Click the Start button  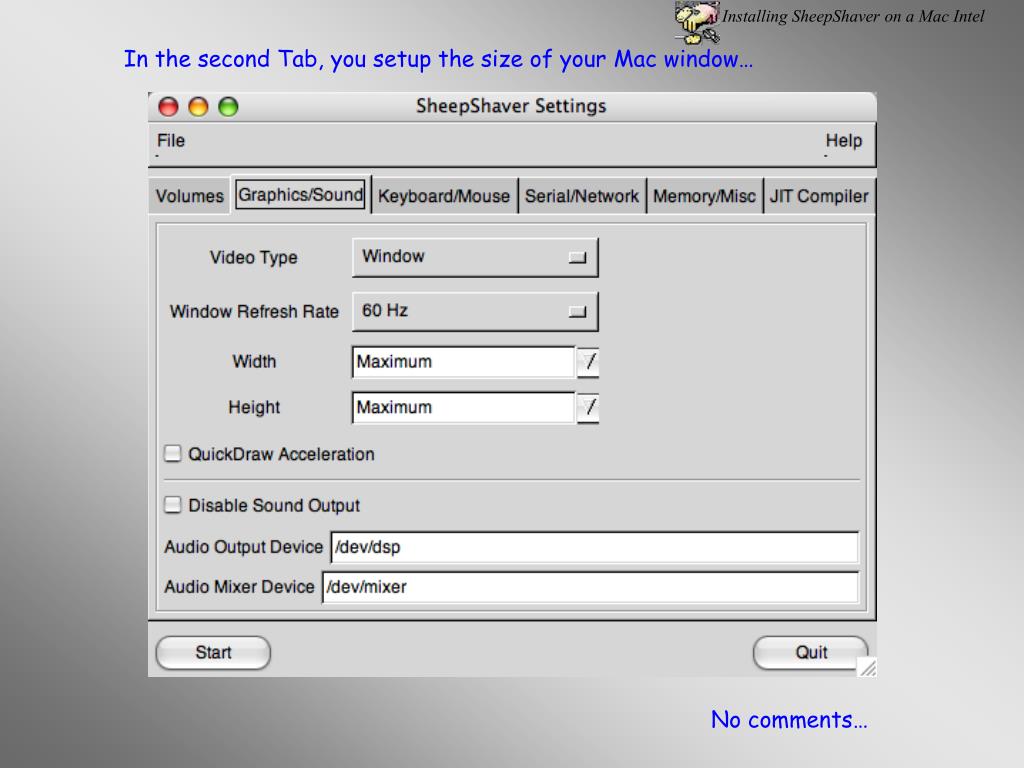click(x=213, y=652)
